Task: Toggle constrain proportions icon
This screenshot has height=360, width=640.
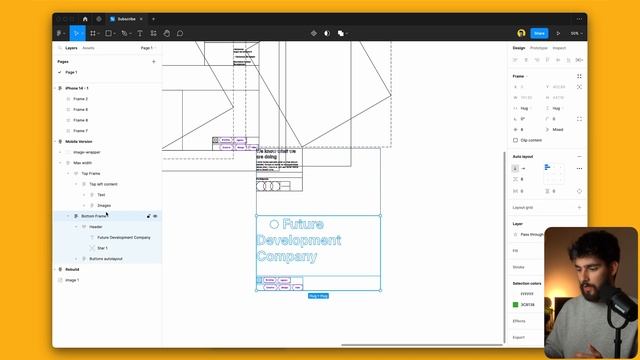Action: (x=579, y=87)
